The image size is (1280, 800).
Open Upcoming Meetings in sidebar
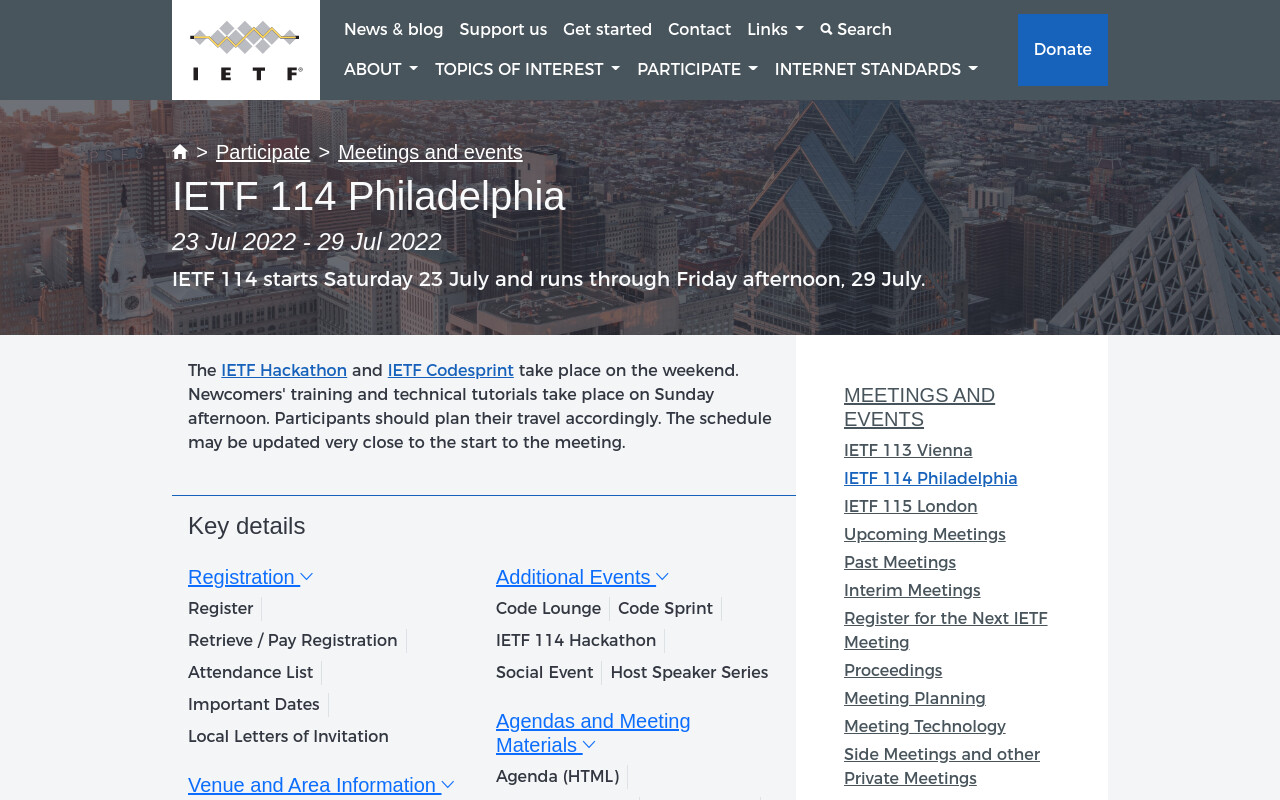click(x=925, y=535)
